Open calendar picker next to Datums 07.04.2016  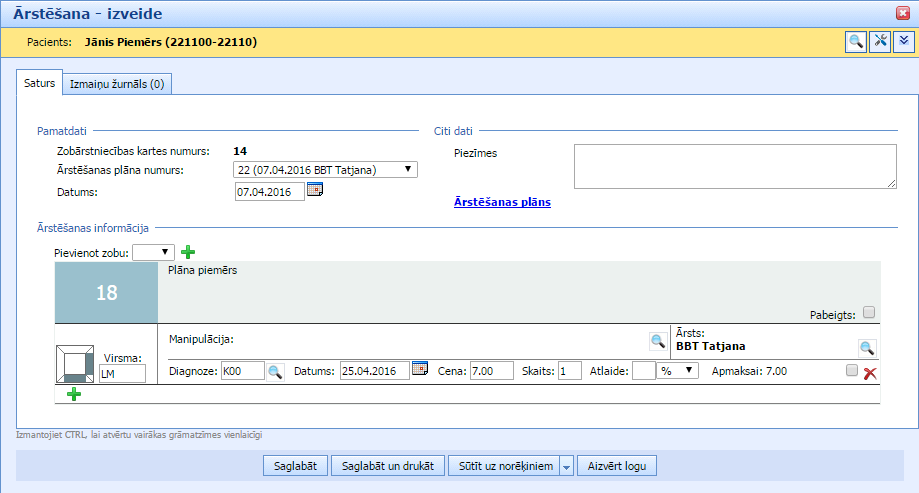click(315, 190)
